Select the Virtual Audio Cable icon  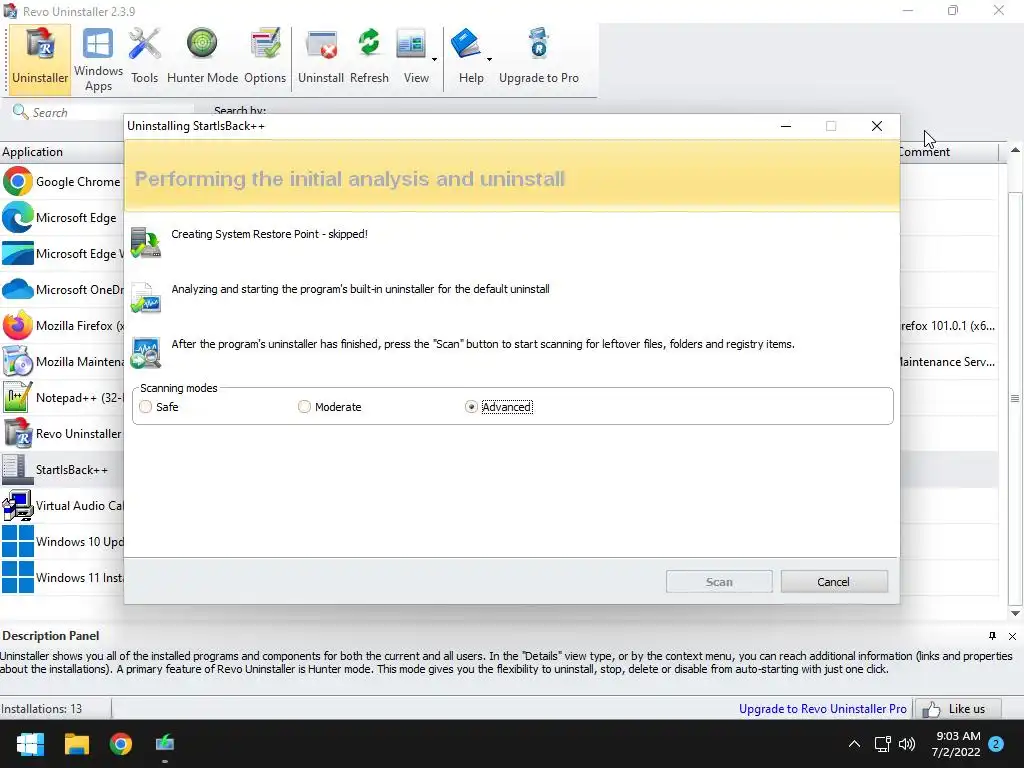(18, 505)
